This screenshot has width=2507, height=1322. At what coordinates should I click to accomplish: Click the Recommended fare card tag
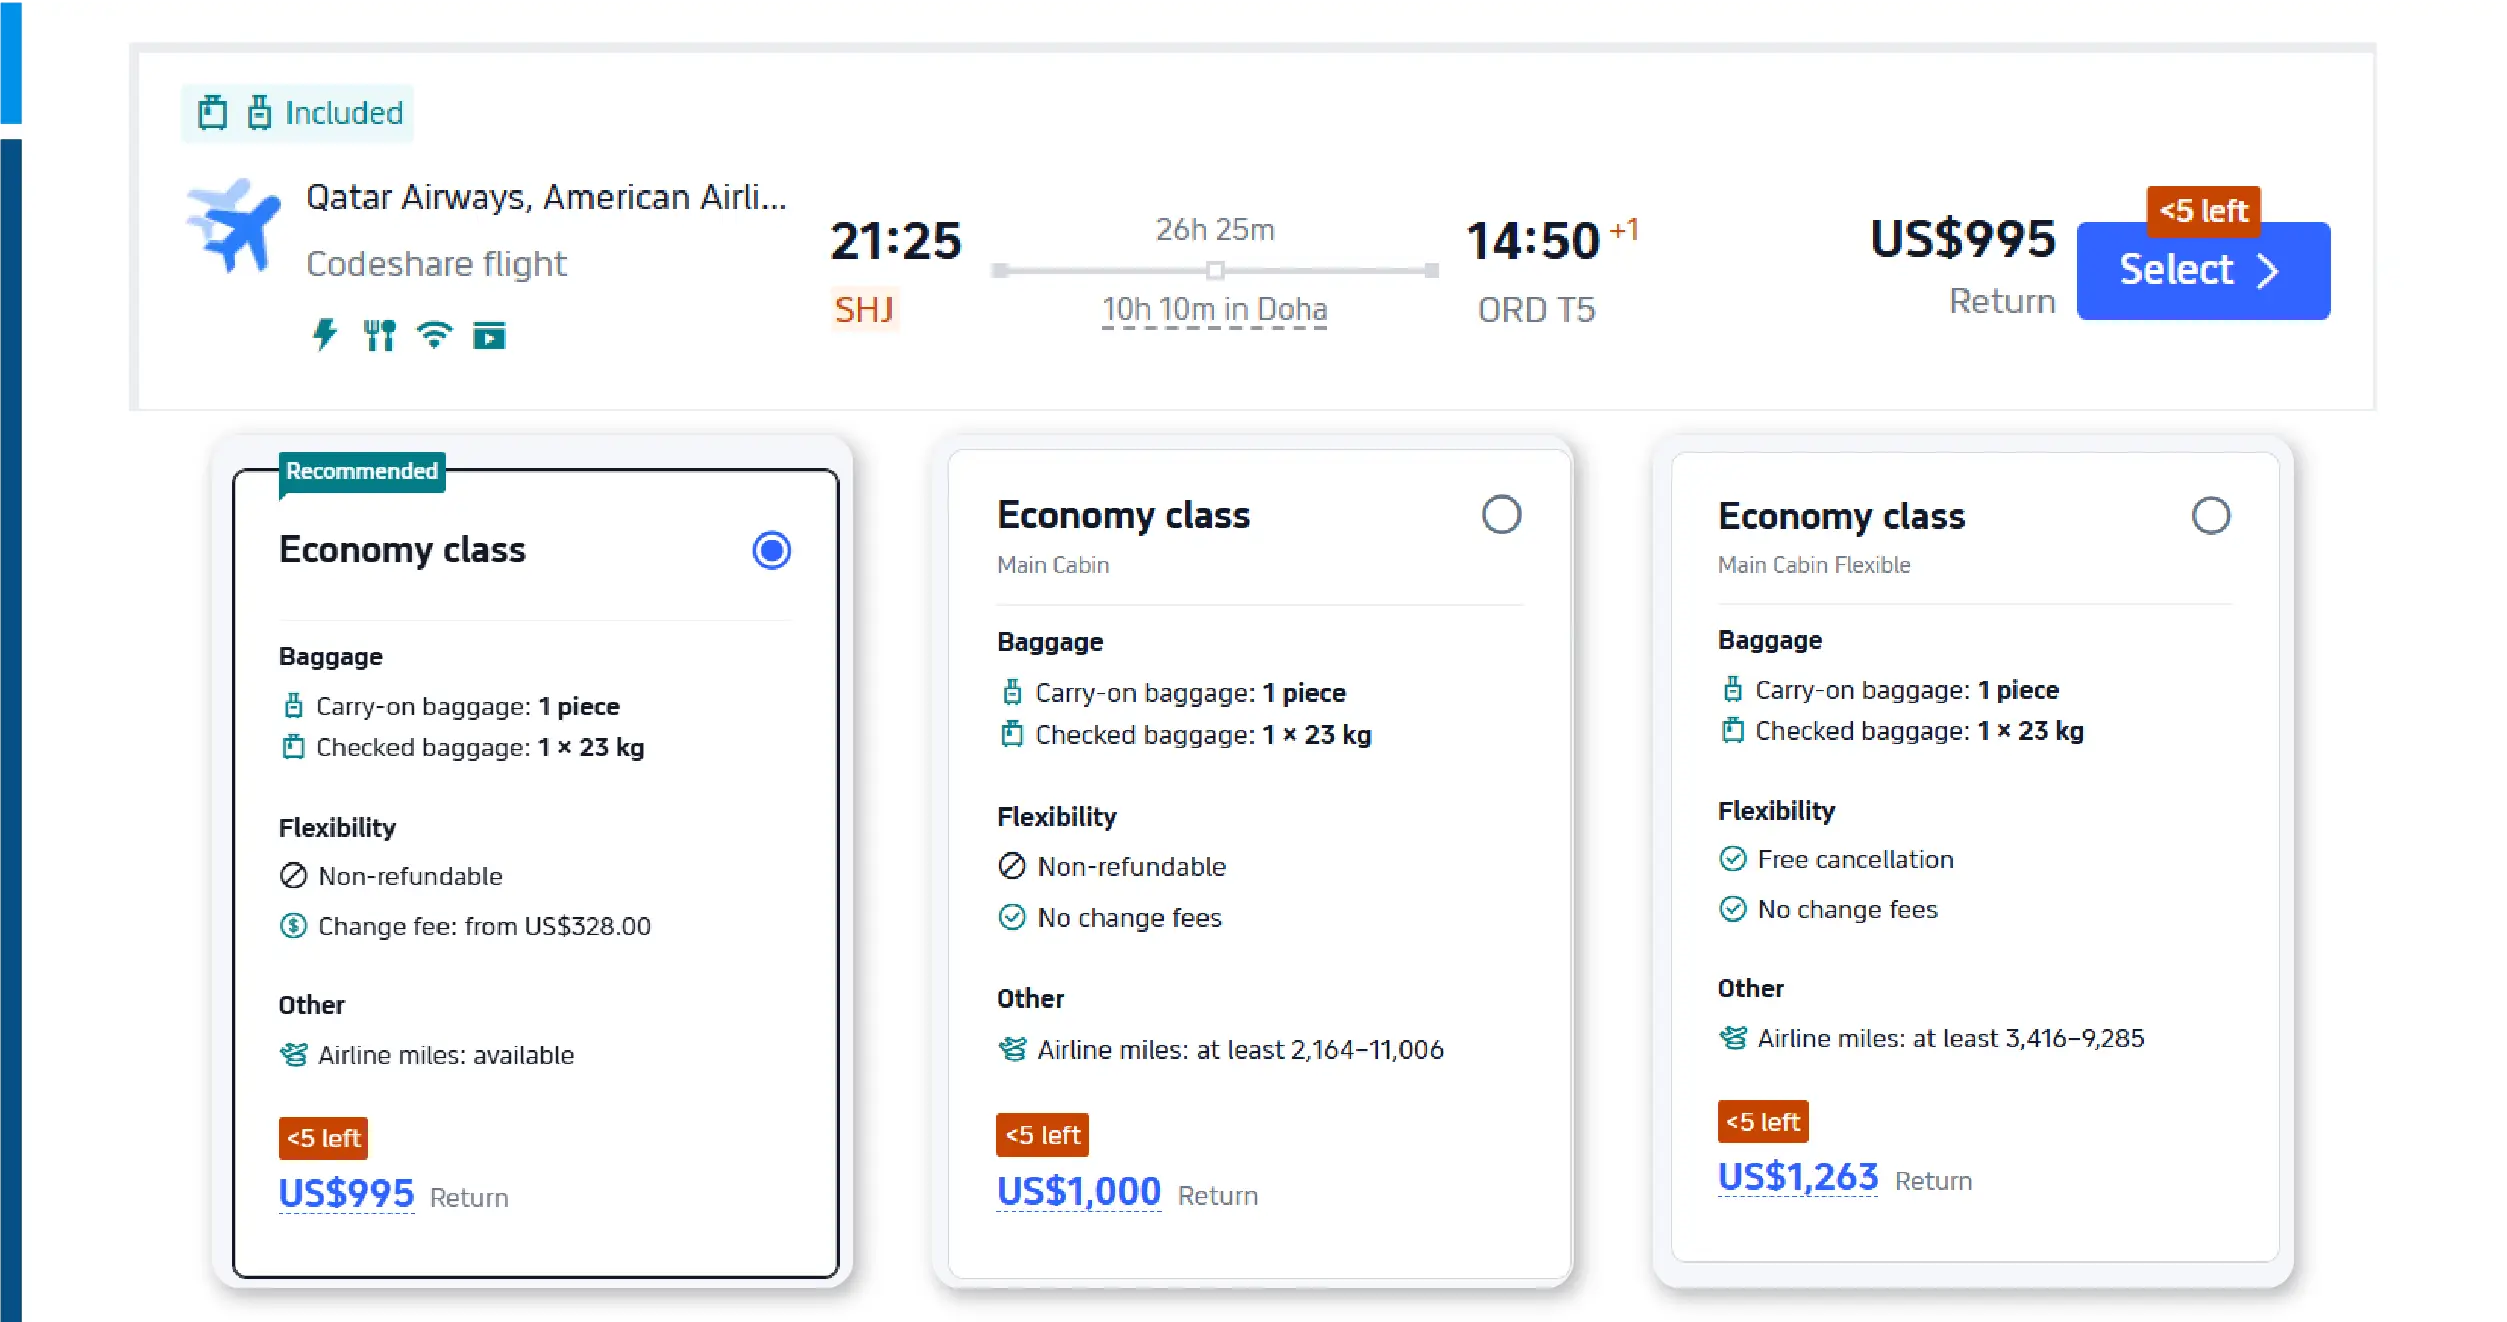click(x=362, y=471)
